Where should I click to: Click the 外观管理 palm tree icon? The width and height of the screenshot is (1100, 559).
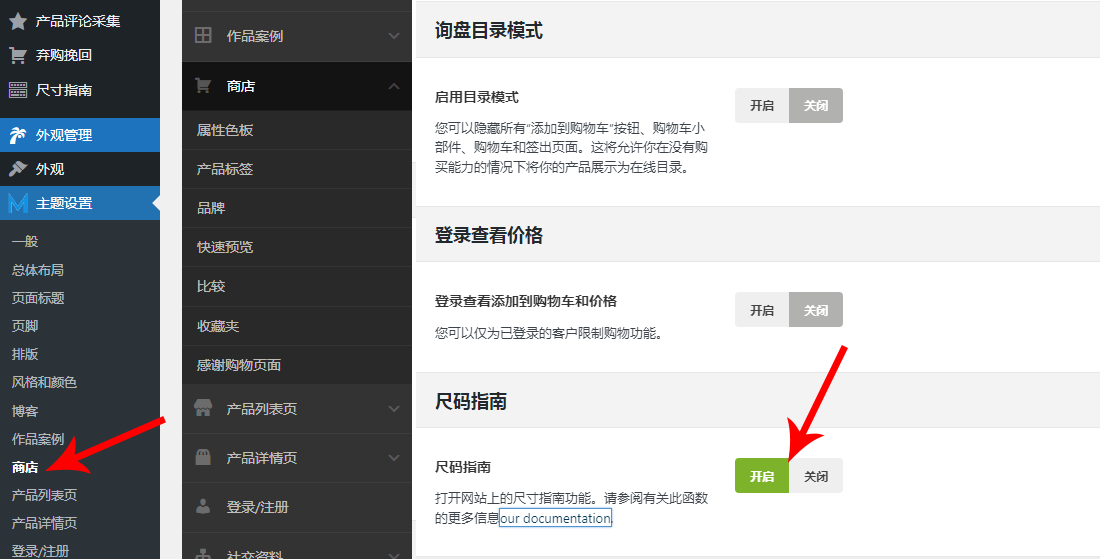click(18, 135)
